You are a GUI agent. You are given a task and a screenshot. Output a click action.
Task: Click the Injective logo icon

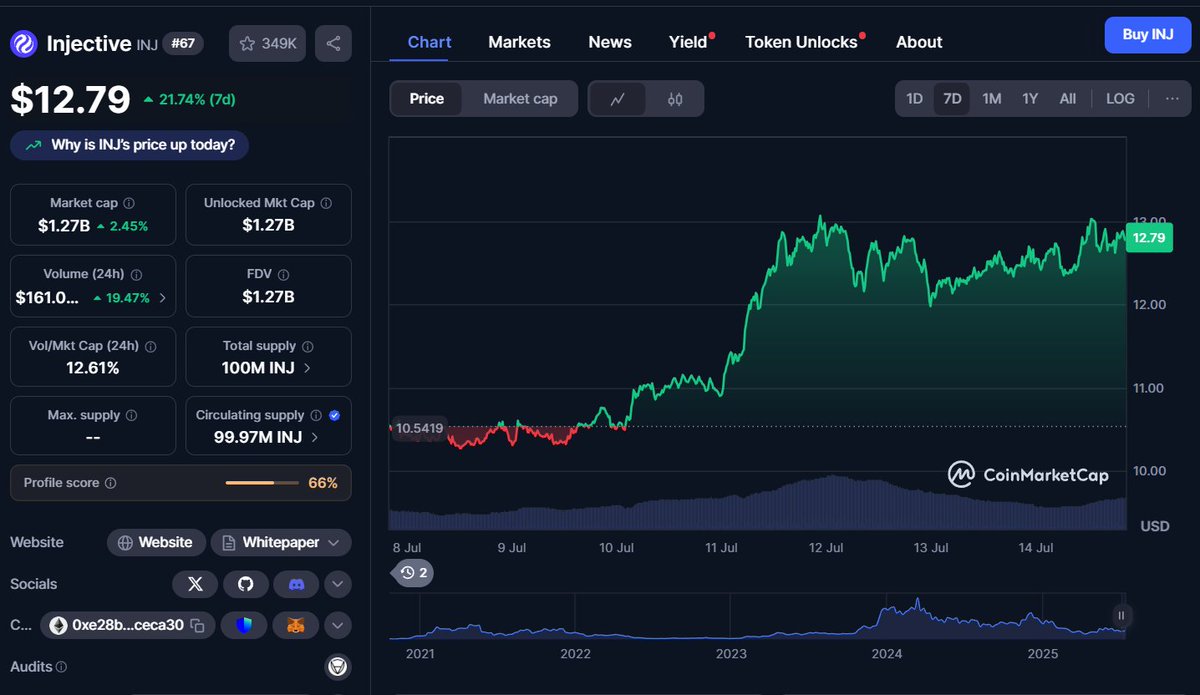[x=24, y=44]
